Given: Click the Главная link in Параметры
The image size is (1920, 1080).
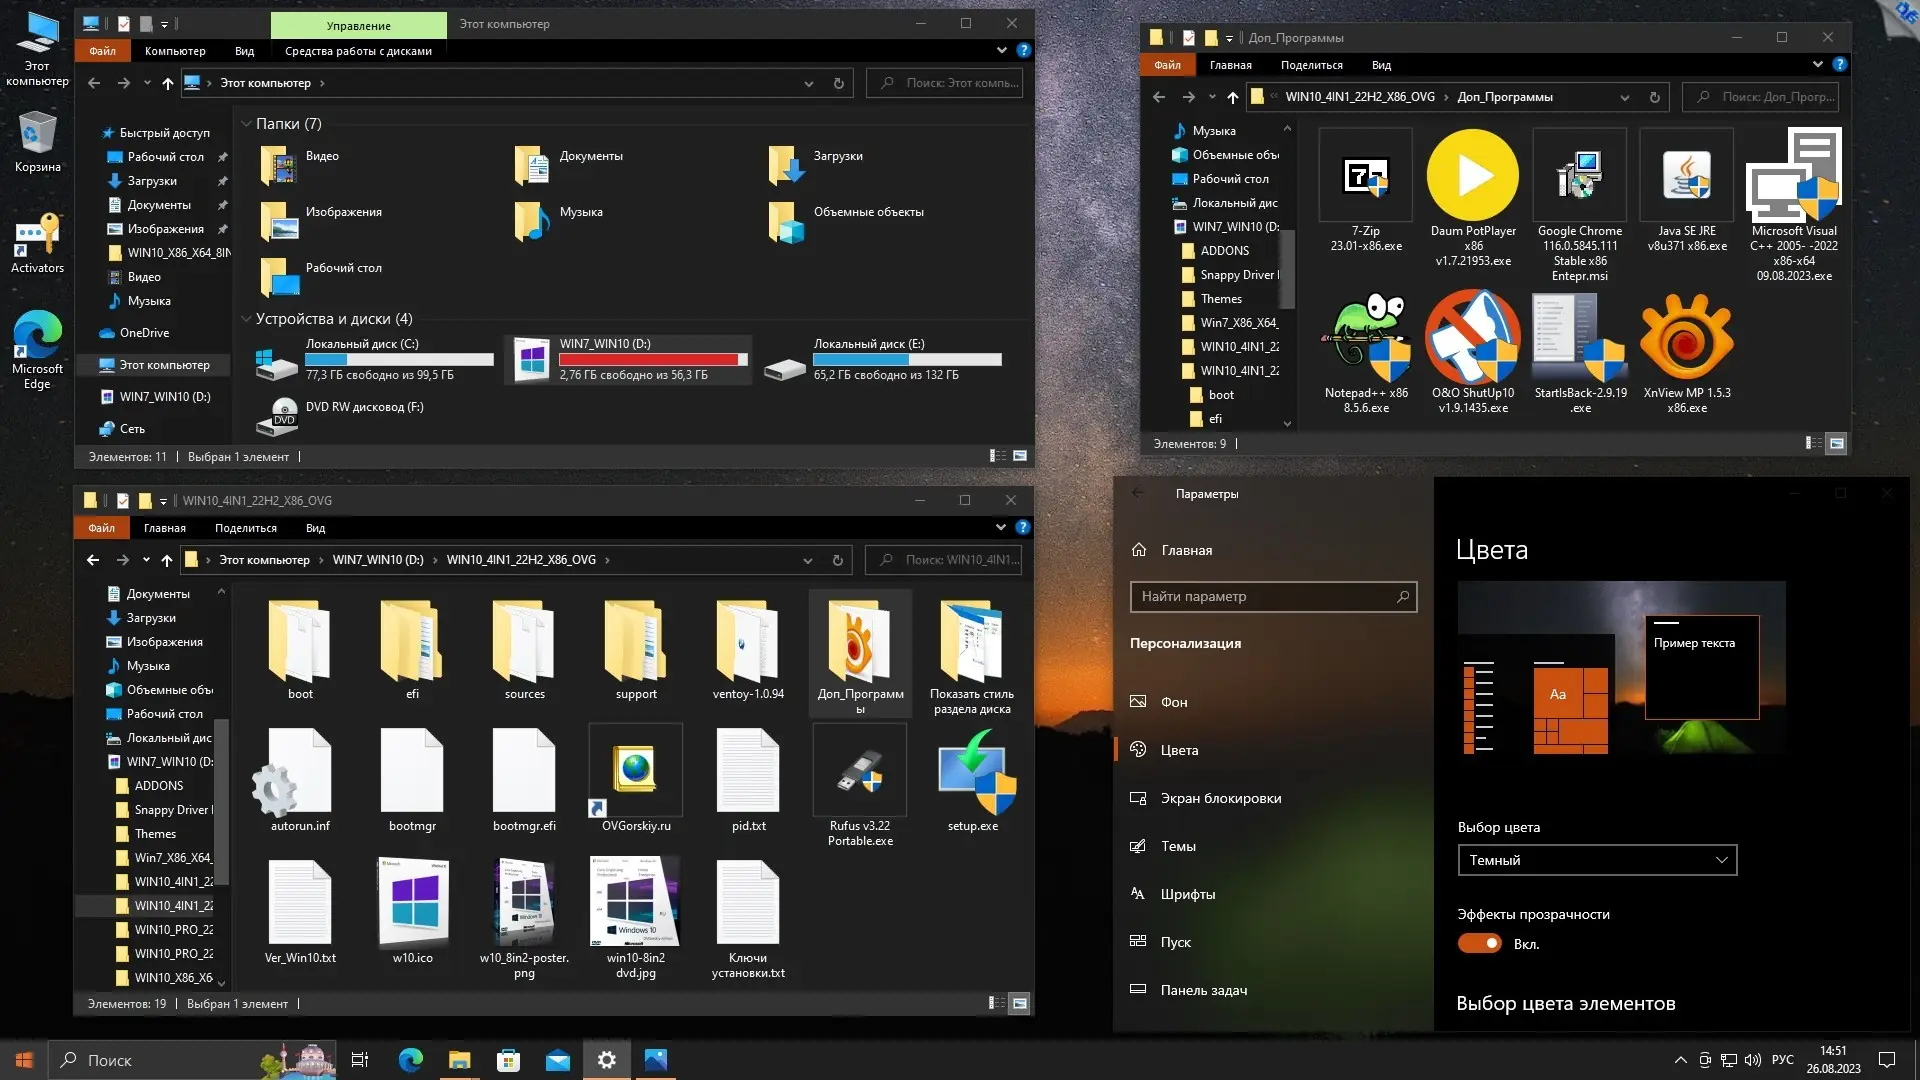Looking at the screenshot, I should (x=1186, y=550).
